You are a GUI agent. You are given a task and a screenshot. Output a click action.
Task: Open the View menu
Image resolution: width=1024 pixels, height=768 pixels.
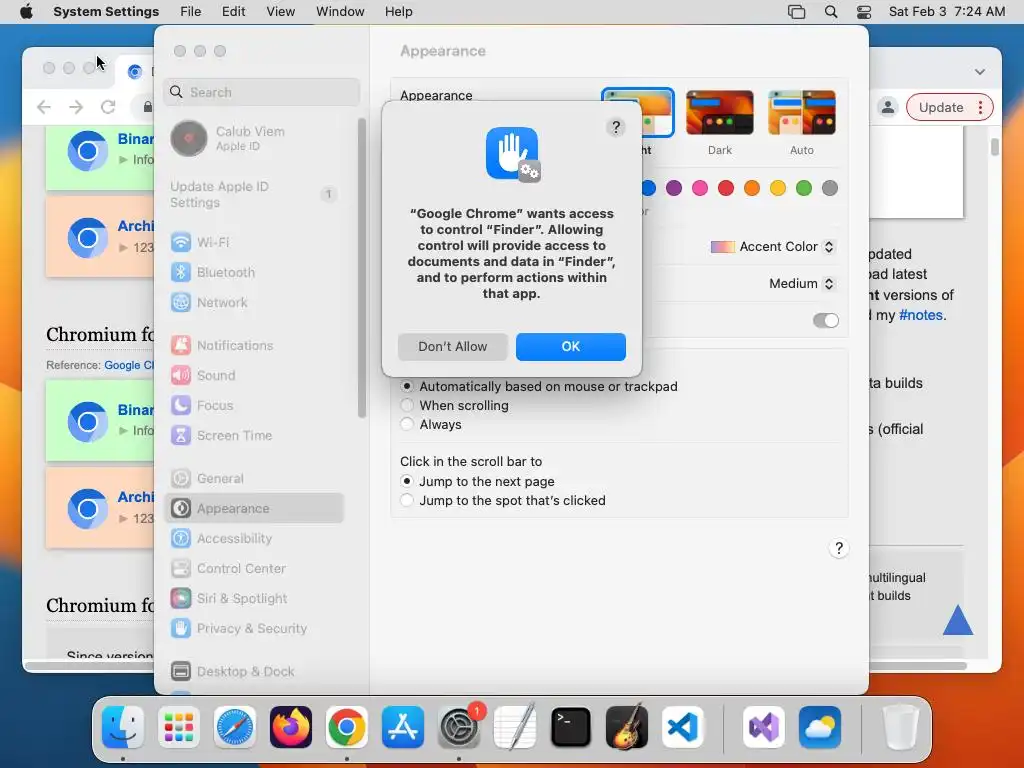[280, 11]
